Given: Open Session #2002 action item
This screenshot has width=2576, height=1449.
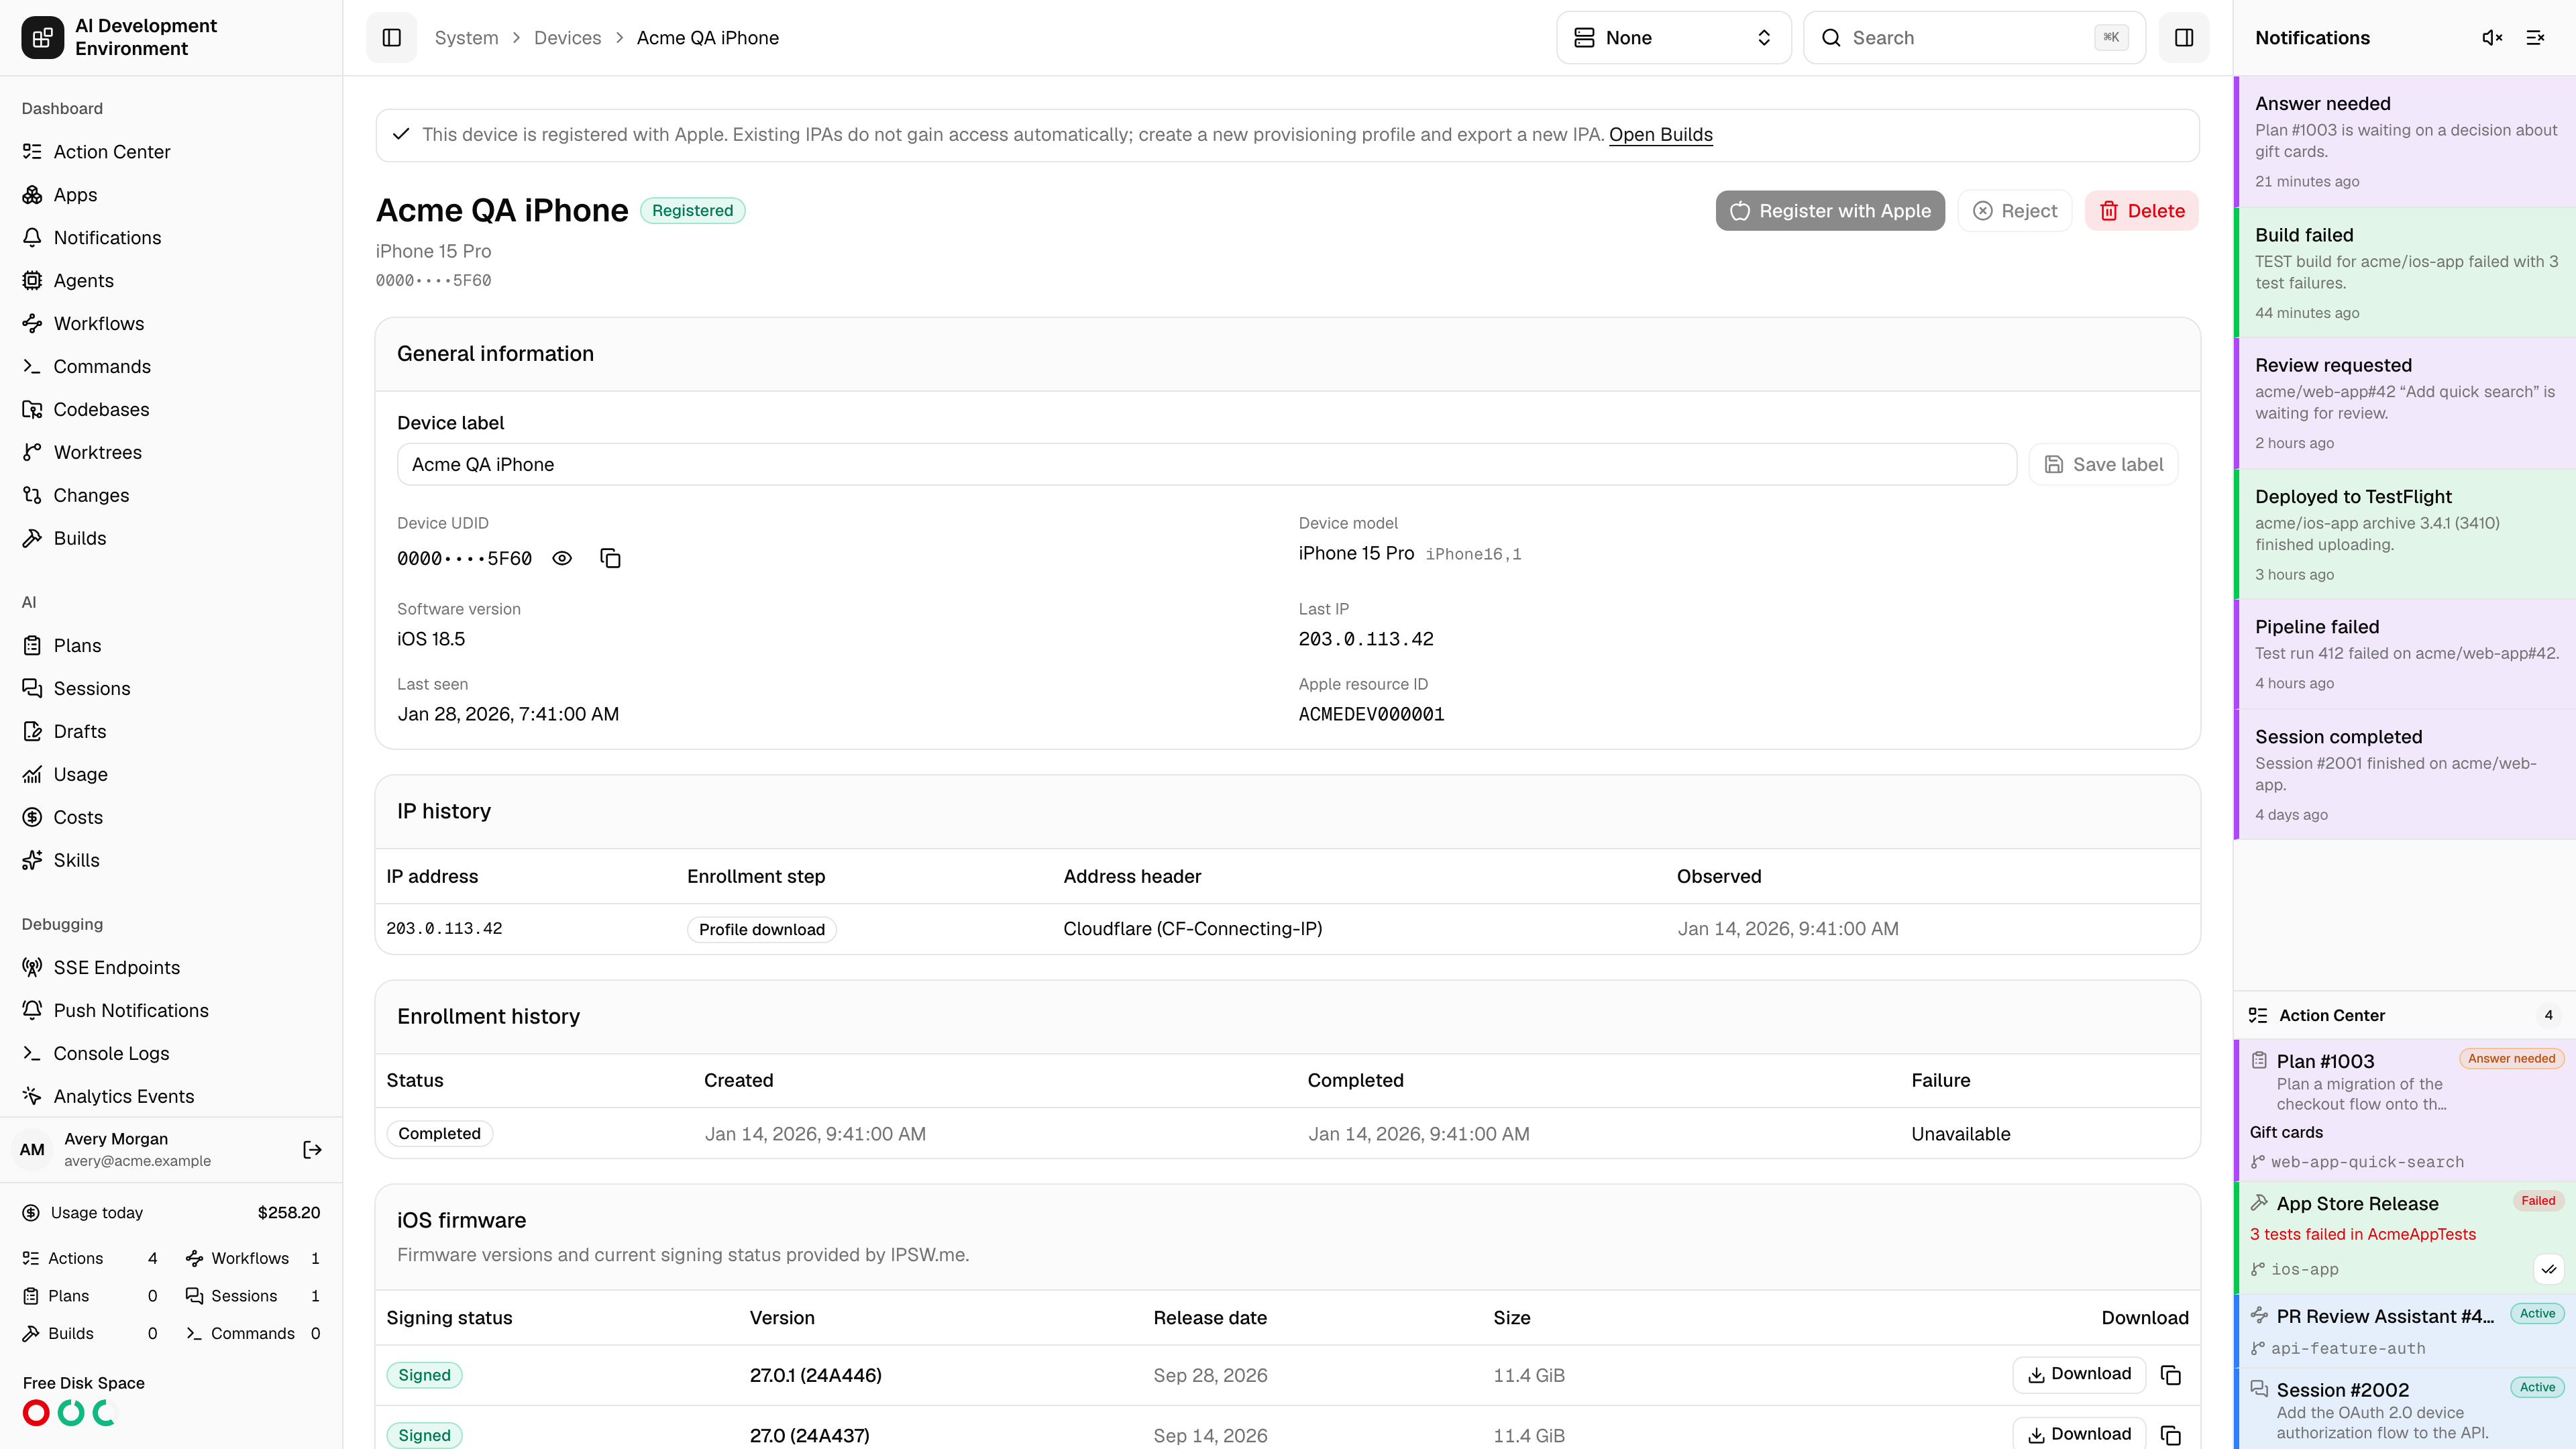Looking at the screenshot, I should tap(2405, 1410).
